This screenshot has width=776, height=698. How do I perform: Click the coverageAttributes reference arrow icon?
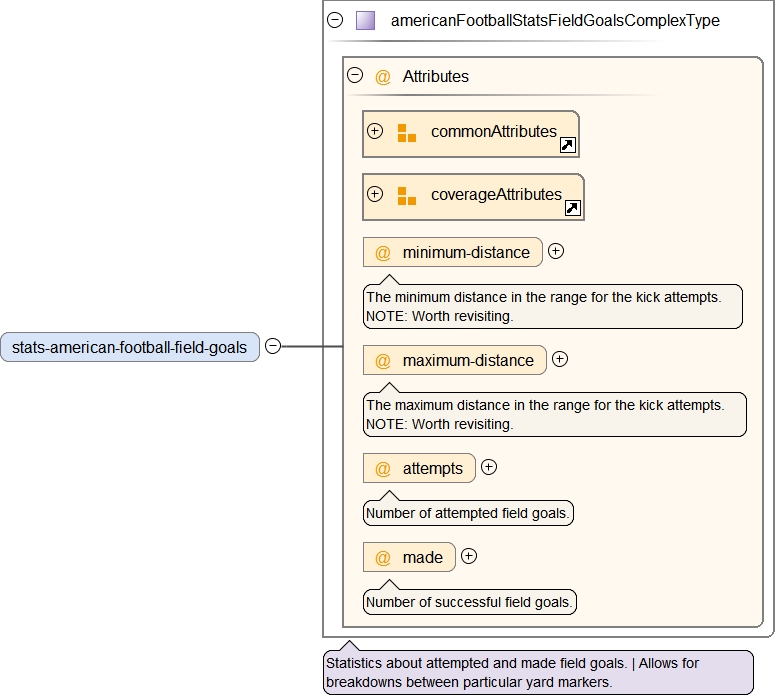click(573, 208)
